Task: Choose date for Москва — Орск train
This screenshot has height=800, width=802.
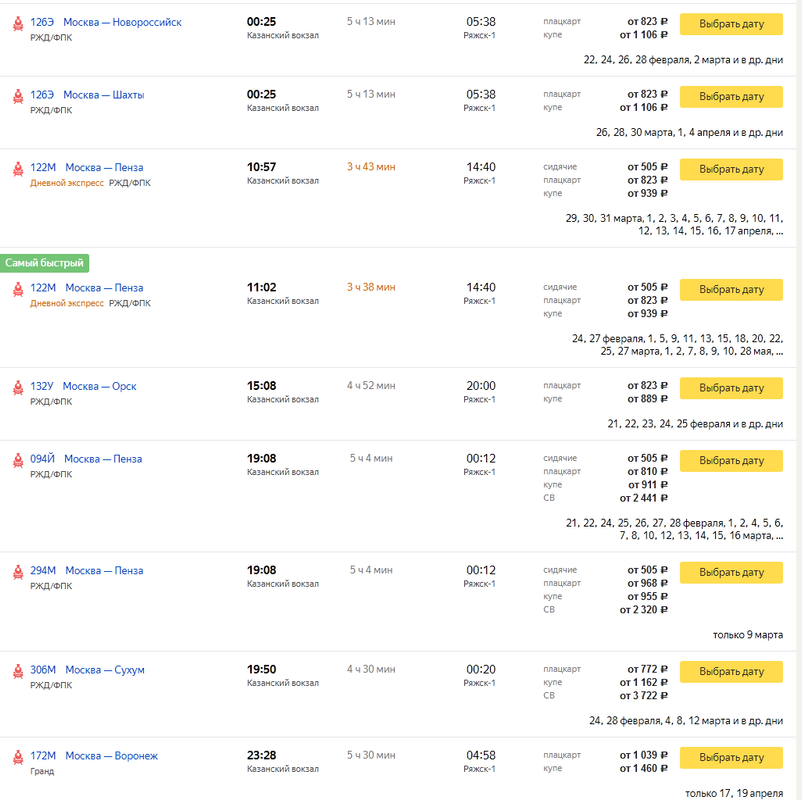Action: click(x=731, y=388)
